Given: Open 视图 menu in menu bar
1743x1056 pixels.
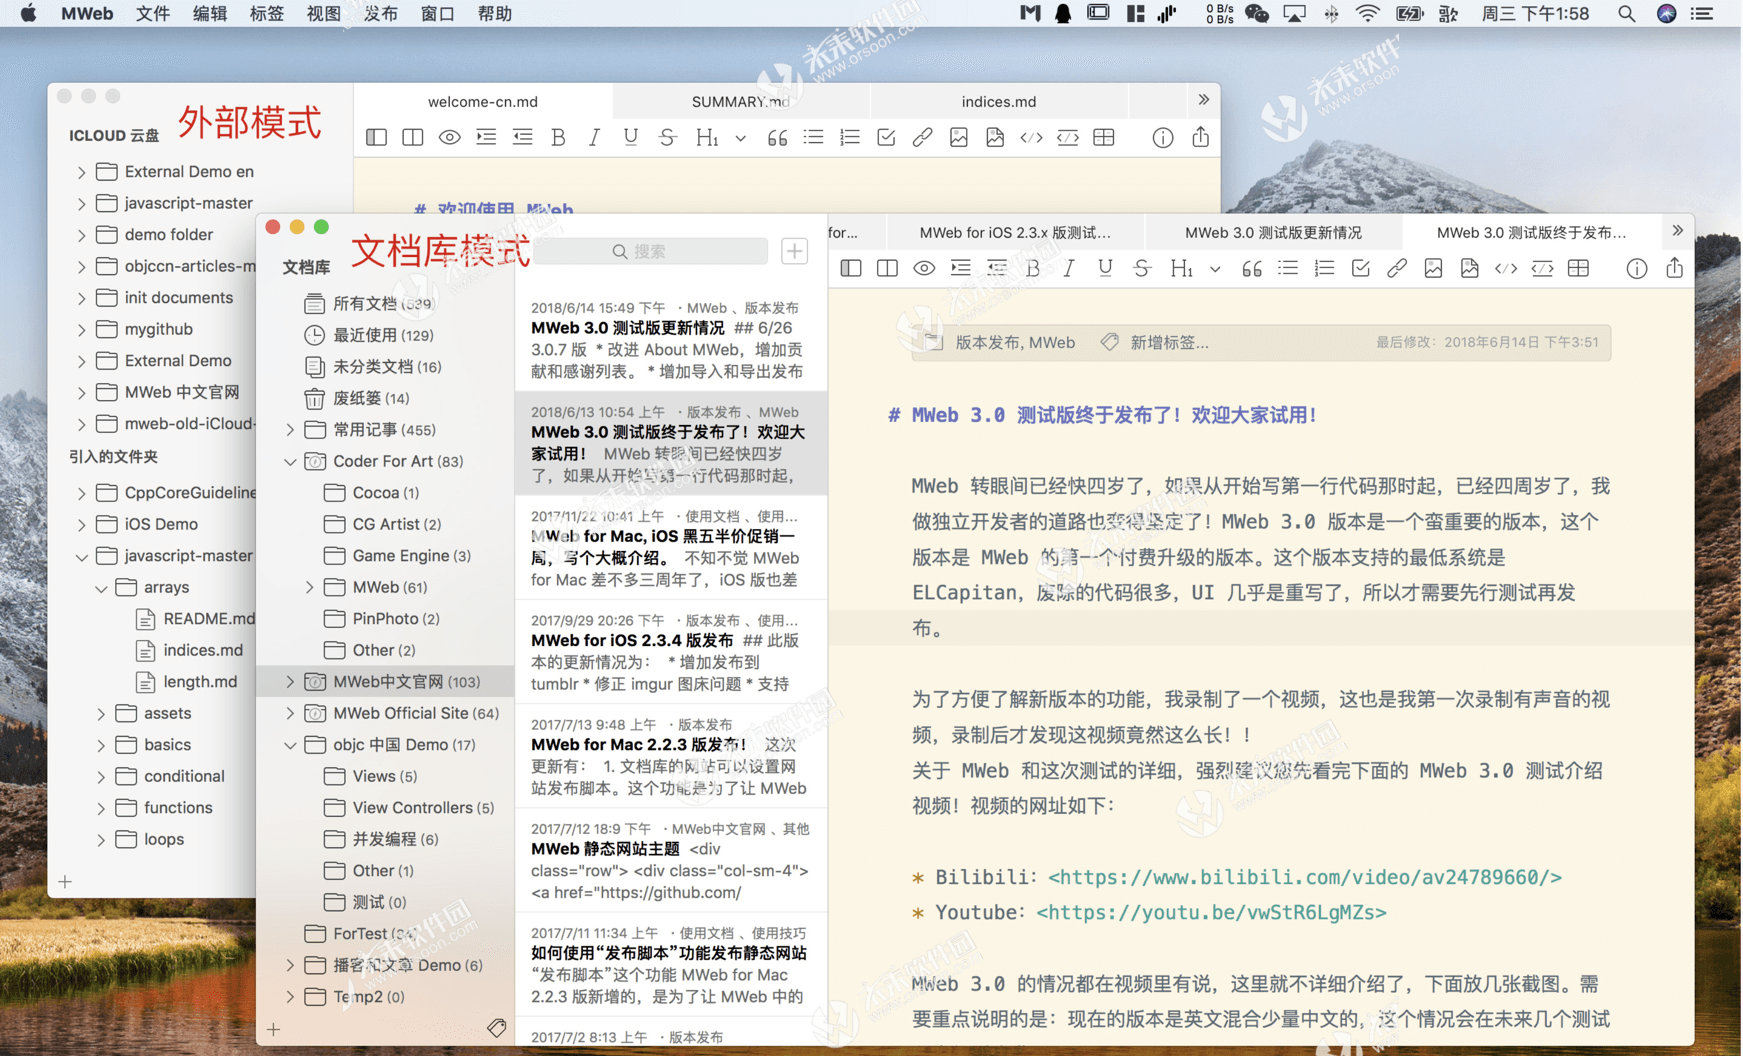Looking at the screenshot, I should point(323,14).
